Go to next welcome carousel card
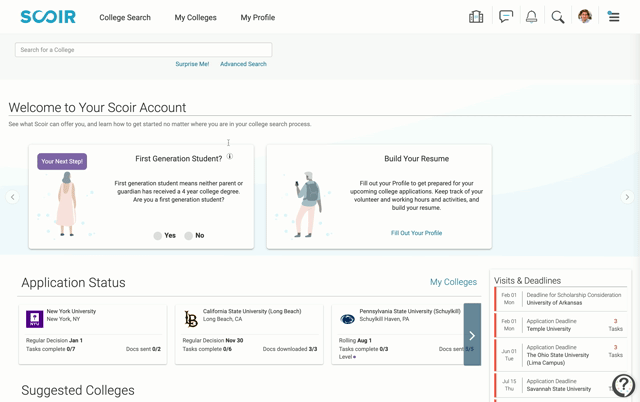640x402 pixels. coord(627,197)
